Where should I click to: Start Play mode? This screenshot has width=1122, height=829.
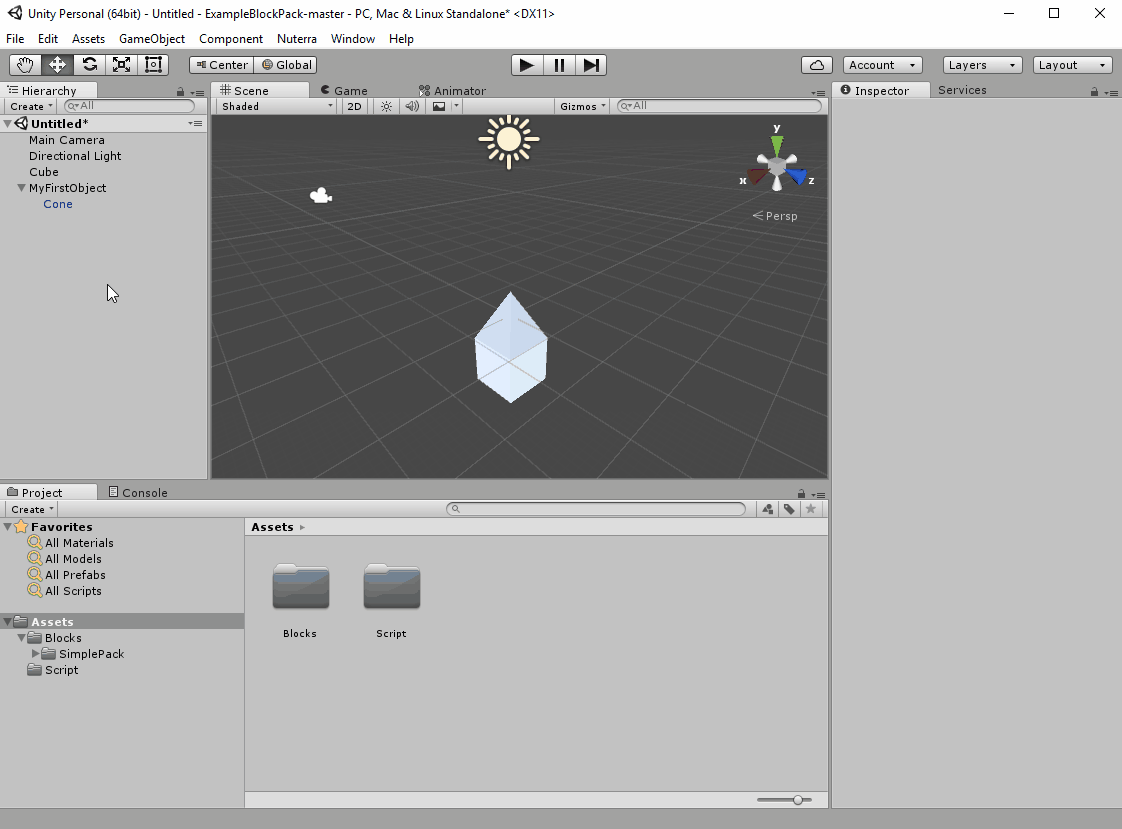pos(527,65)
